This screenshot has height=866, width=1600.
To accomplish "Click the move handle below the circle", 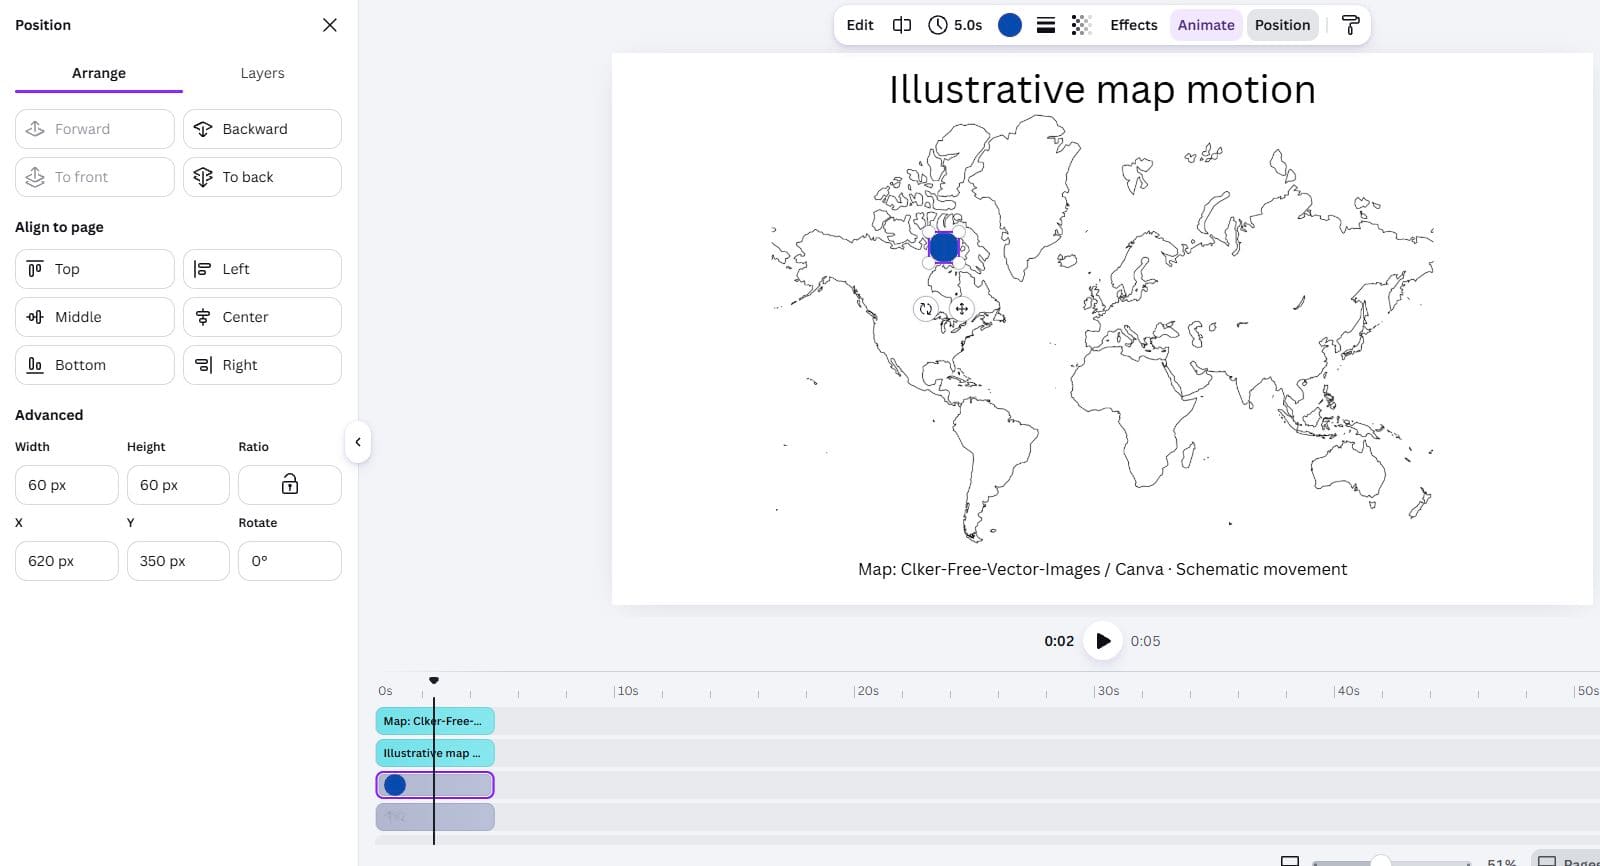I will click(x=961, y=309).
